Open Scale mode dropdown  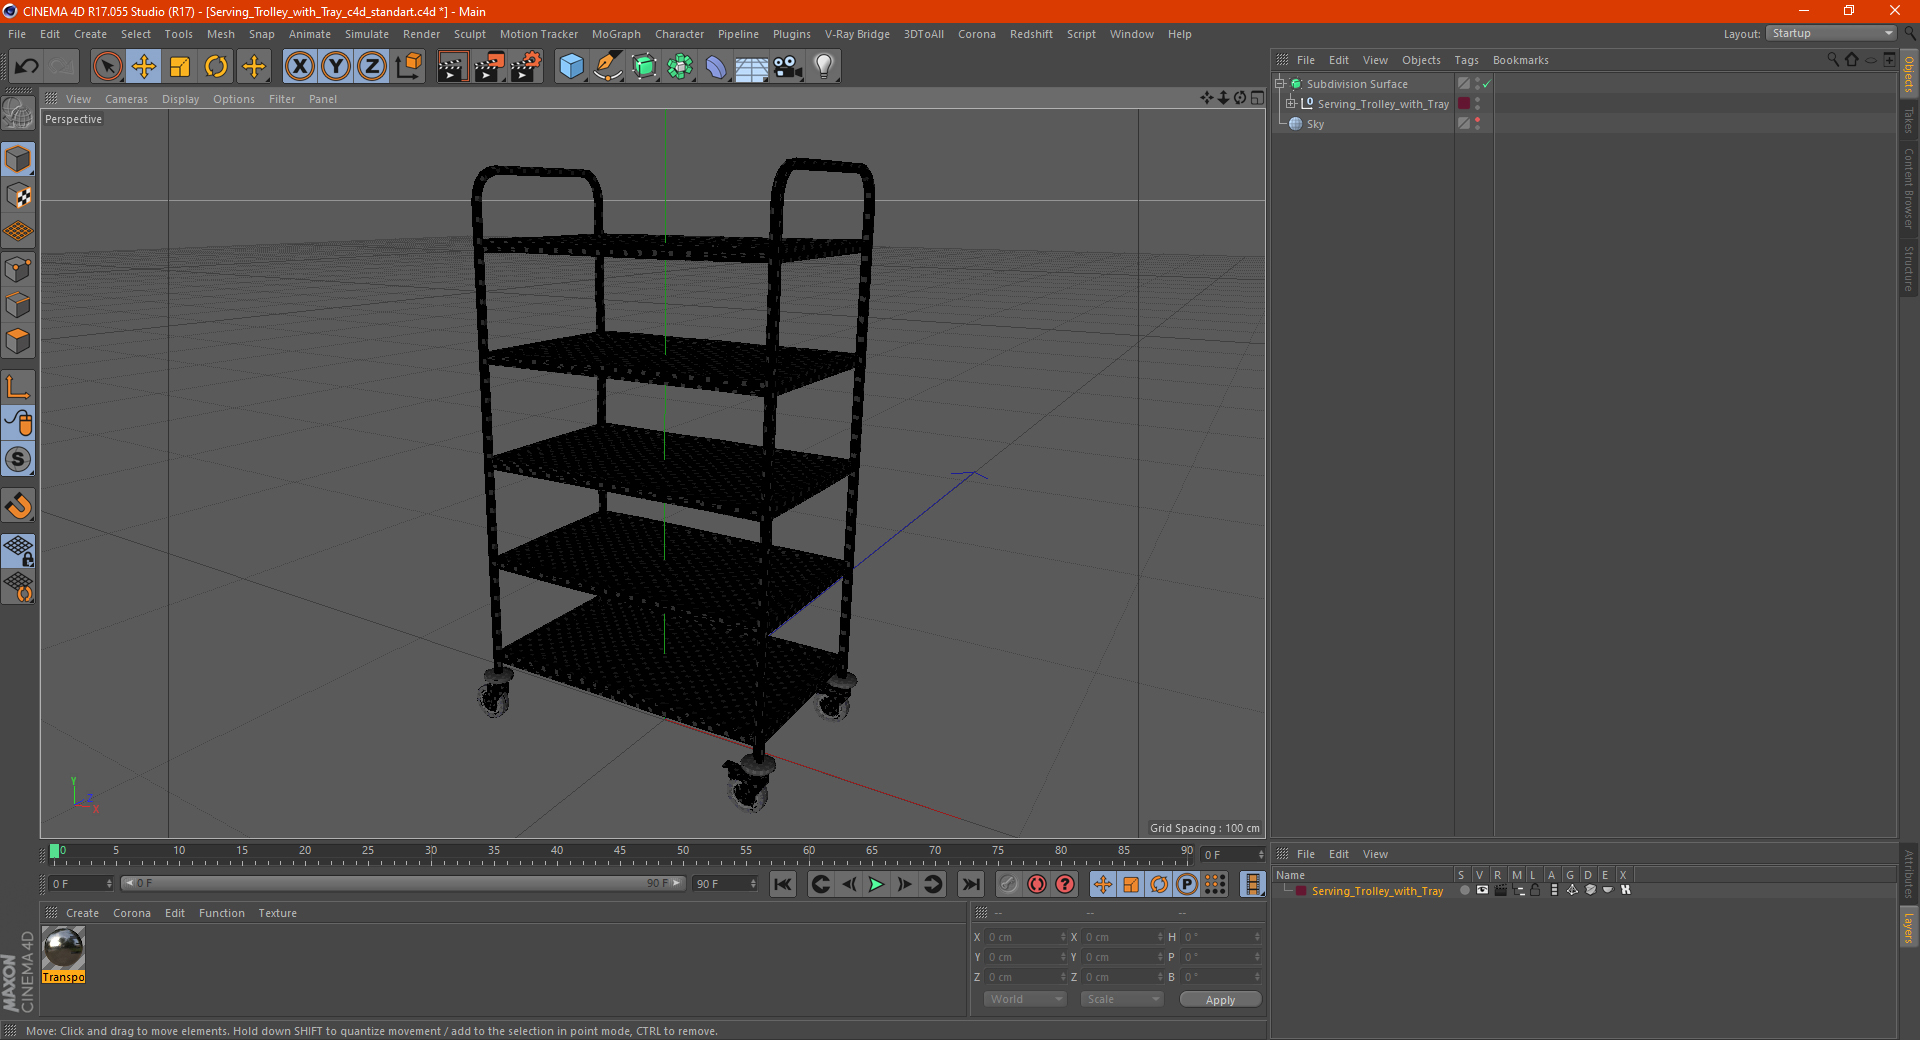click(x=1122, y=999)
